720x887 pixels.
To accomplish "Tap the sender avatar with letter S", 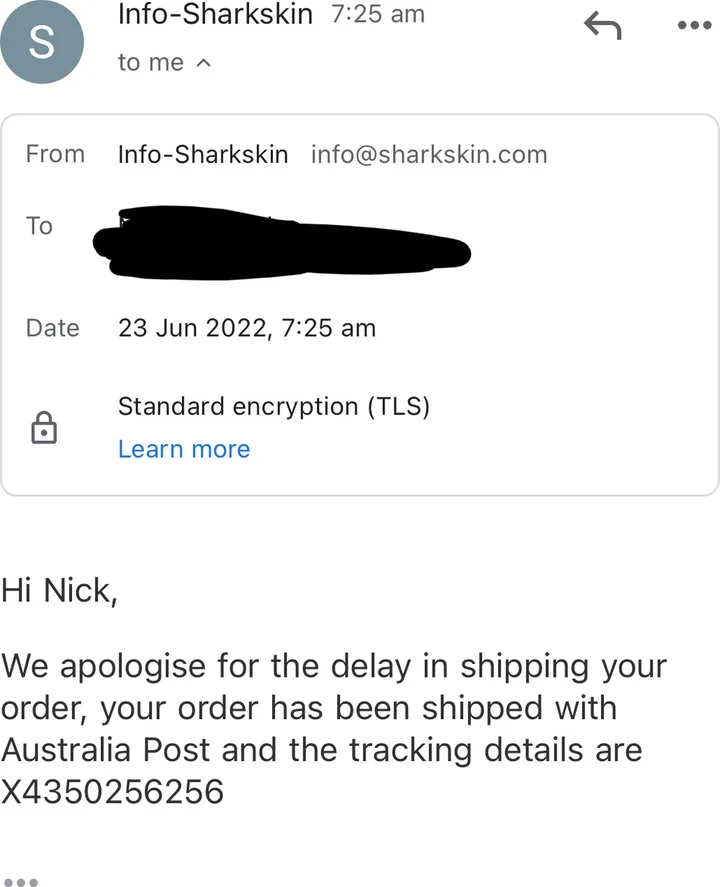I will click(x=42, y=44).
